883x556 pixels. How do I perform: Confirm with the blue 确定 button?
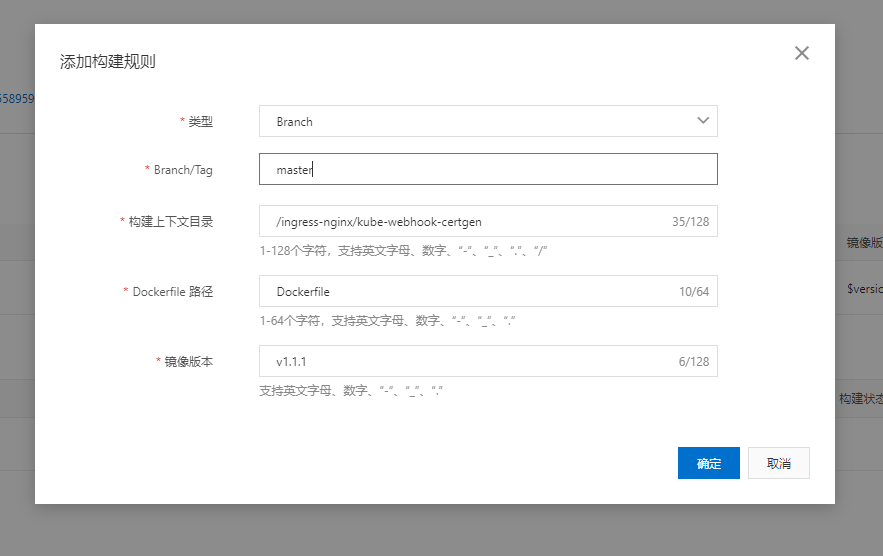click(708, 463)
